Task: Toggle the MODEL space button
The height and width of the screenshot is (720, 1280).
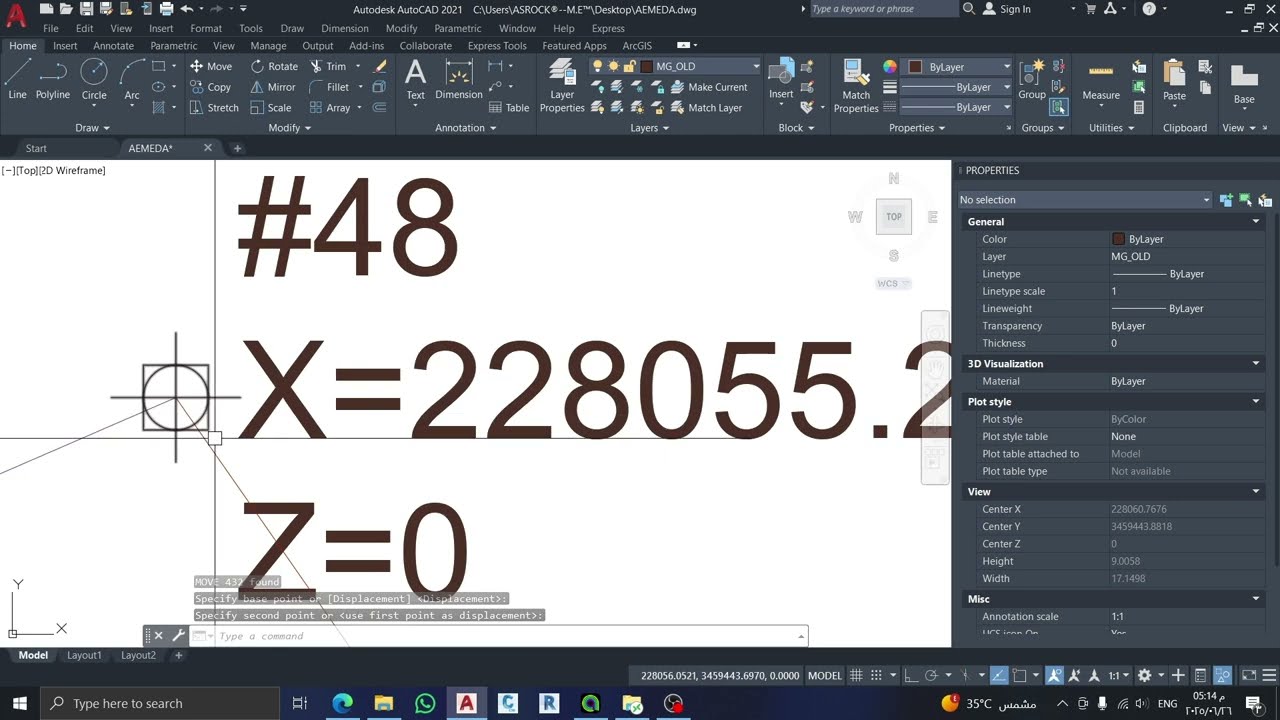Action: [x=825, y=676]
